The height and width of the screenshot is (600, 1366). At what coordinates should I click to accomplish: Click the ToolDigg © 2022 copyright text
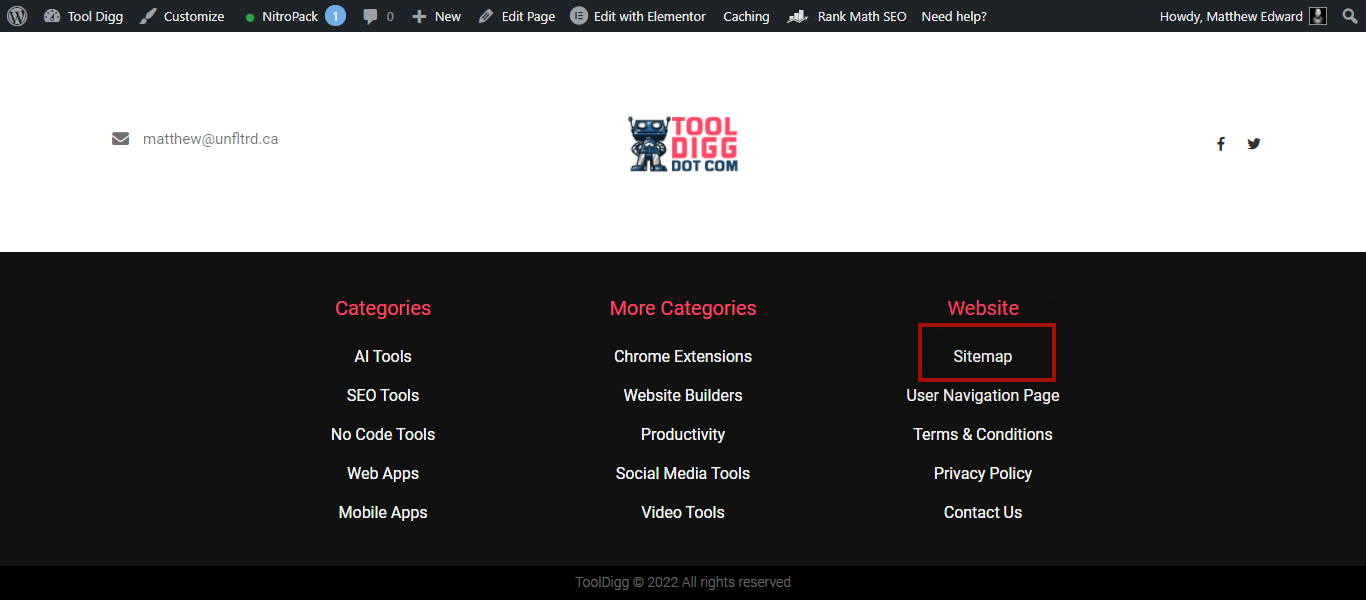[x=683, y=582]
